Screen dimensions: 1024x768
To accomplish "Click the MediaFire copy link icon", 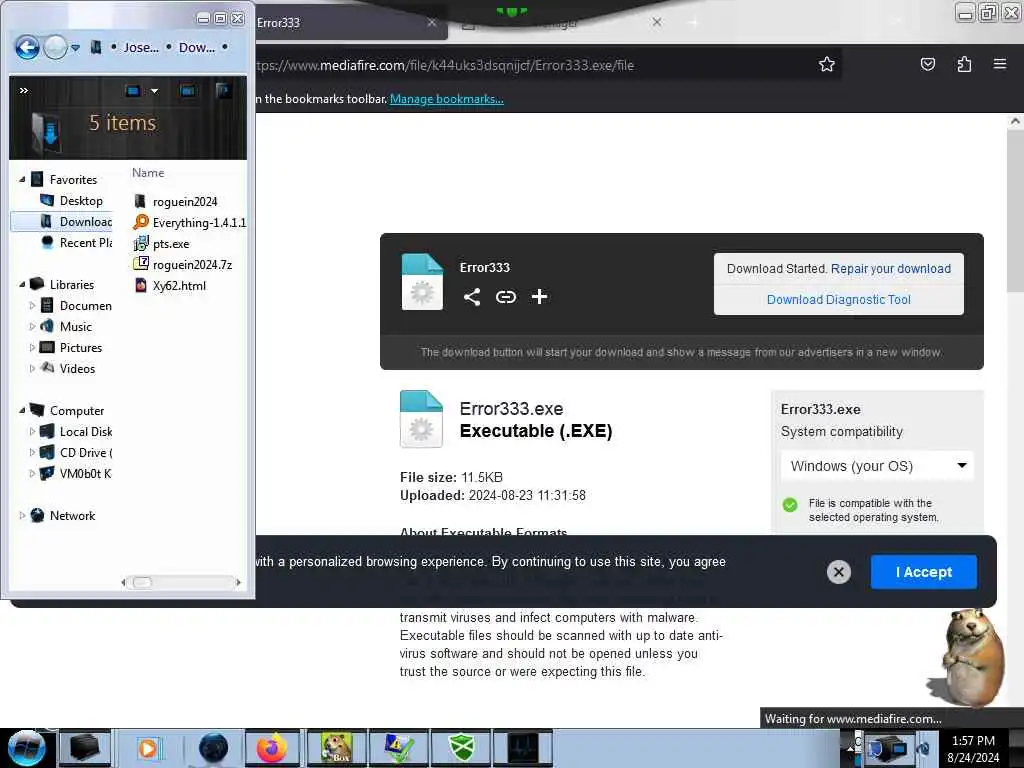I will [x=505, y=296].
